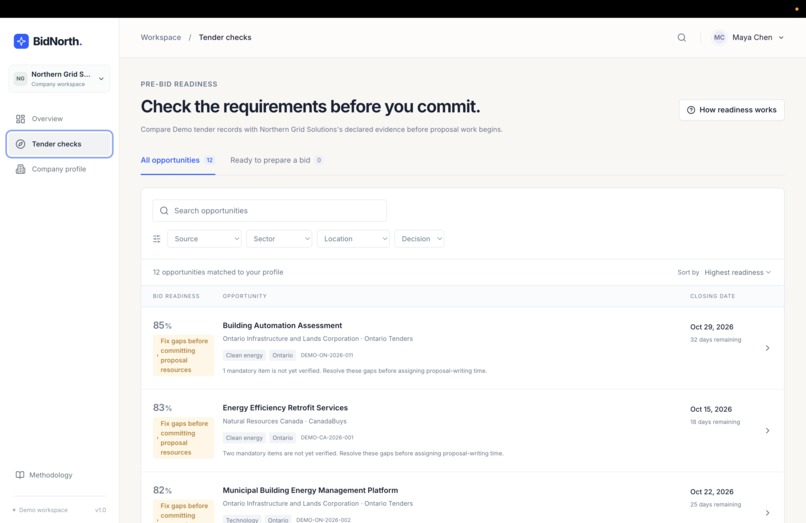Click the 32 days remaining text
Screen dimensions: 806x523
tap(716, 340)
